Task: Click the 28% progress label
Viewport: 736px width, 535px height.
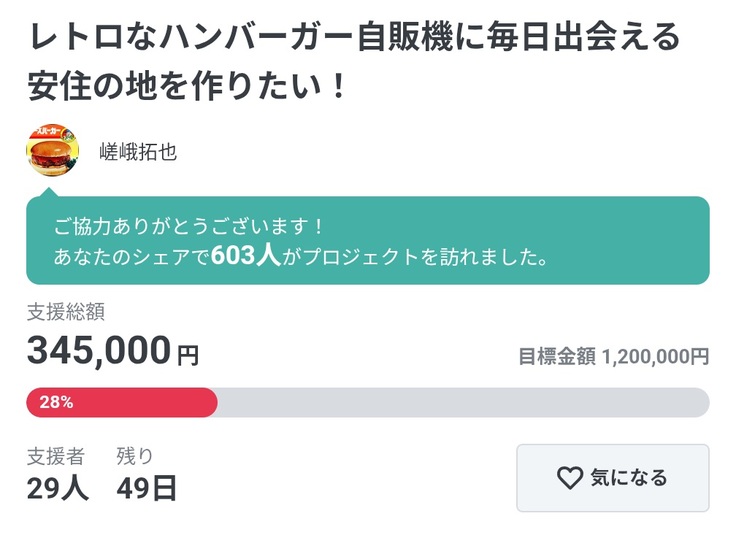Action: [56, 403]
